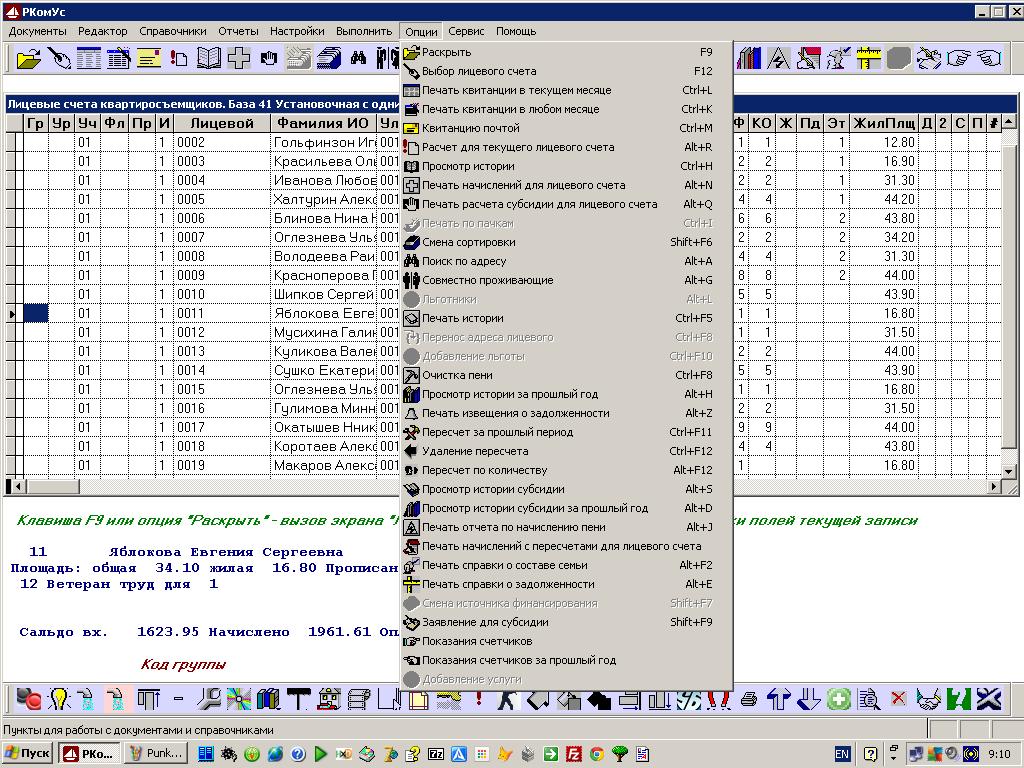
Task: Click the open-book Просмотр истории toolbar icon
Action: pos(209,58)
